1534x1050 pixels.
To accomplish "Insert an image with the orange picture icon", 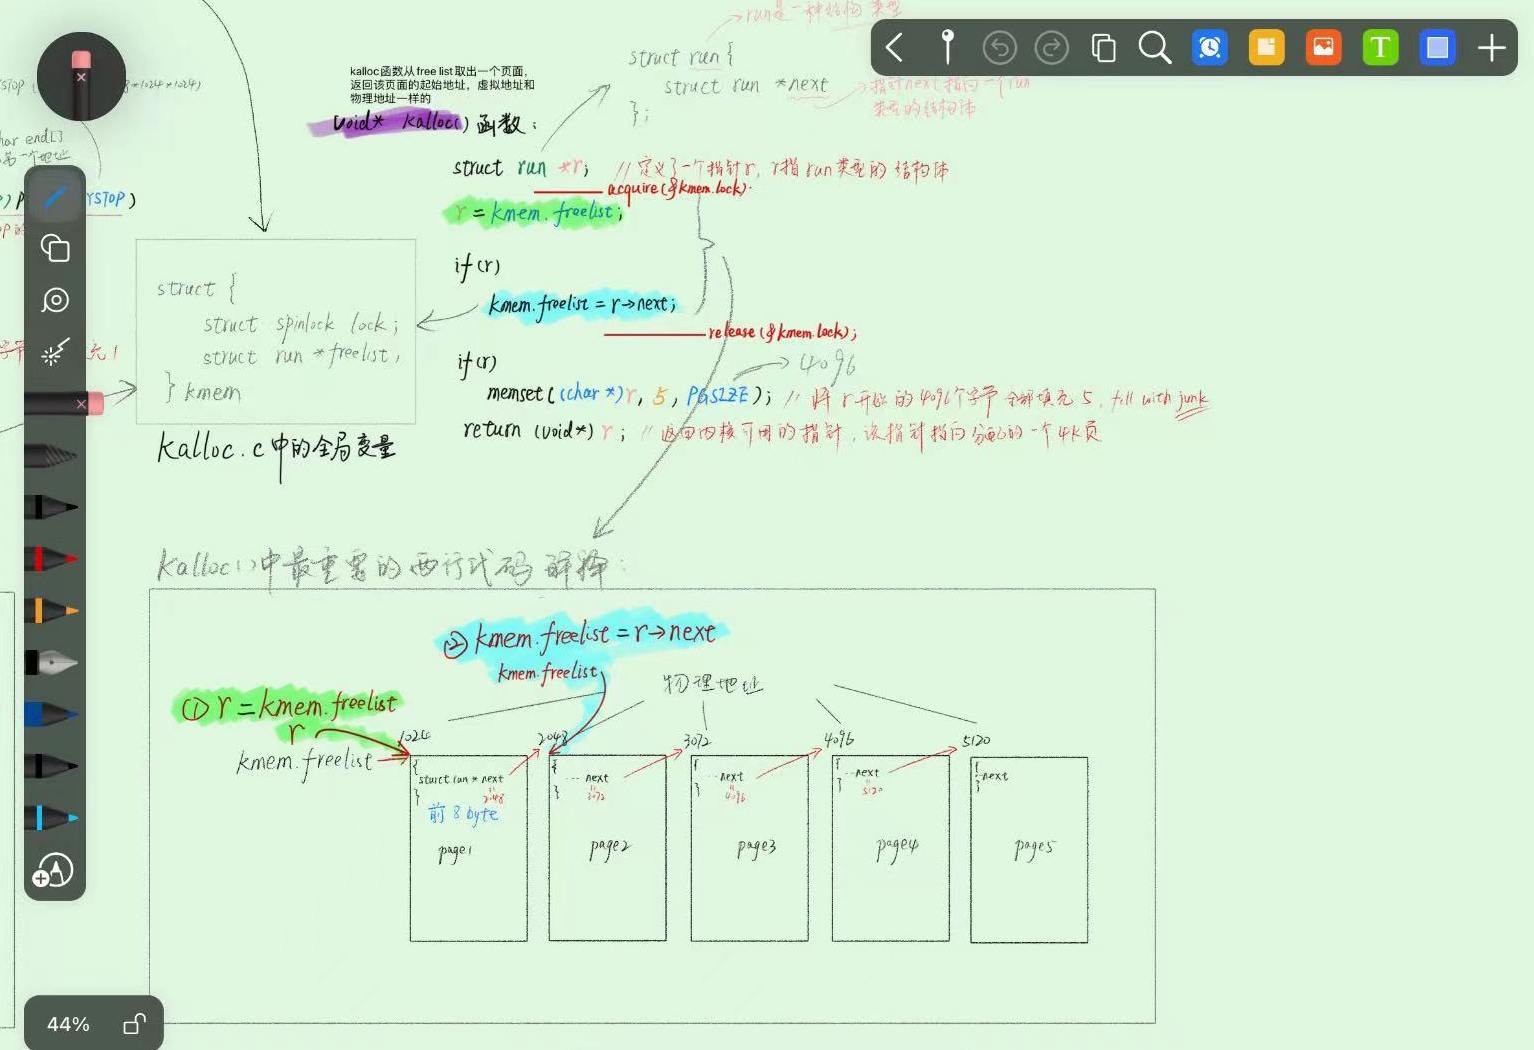I will point(1323,47).
